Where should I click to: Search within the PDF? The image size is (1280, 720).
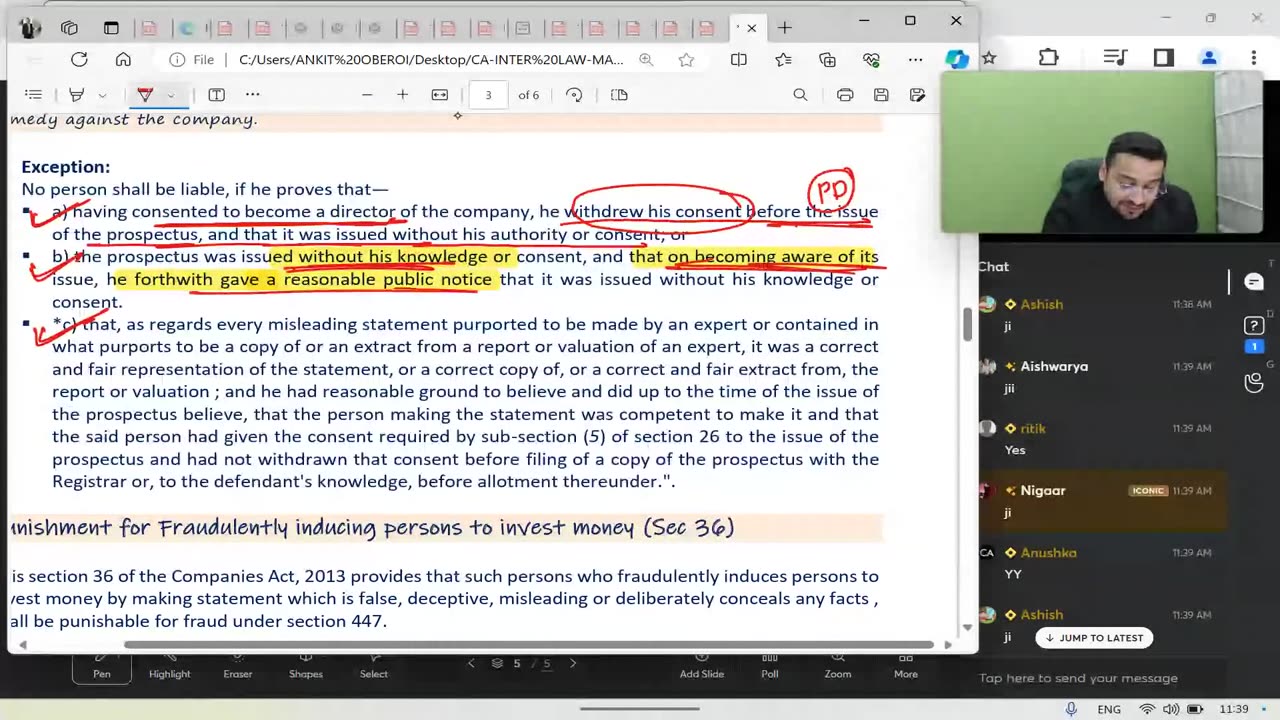[x=800, y=95]
